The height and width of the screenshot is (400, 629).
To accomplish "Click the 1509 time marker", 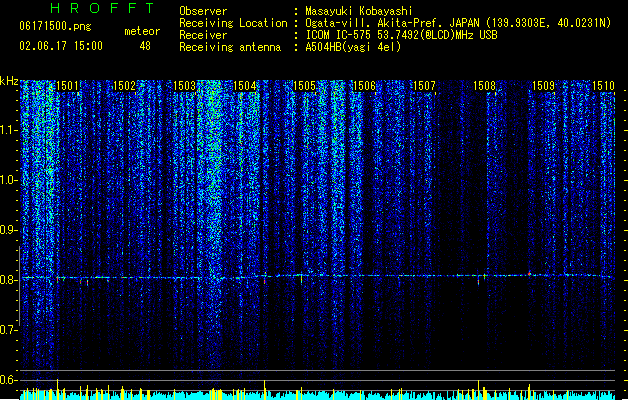I will coord(543,86).
